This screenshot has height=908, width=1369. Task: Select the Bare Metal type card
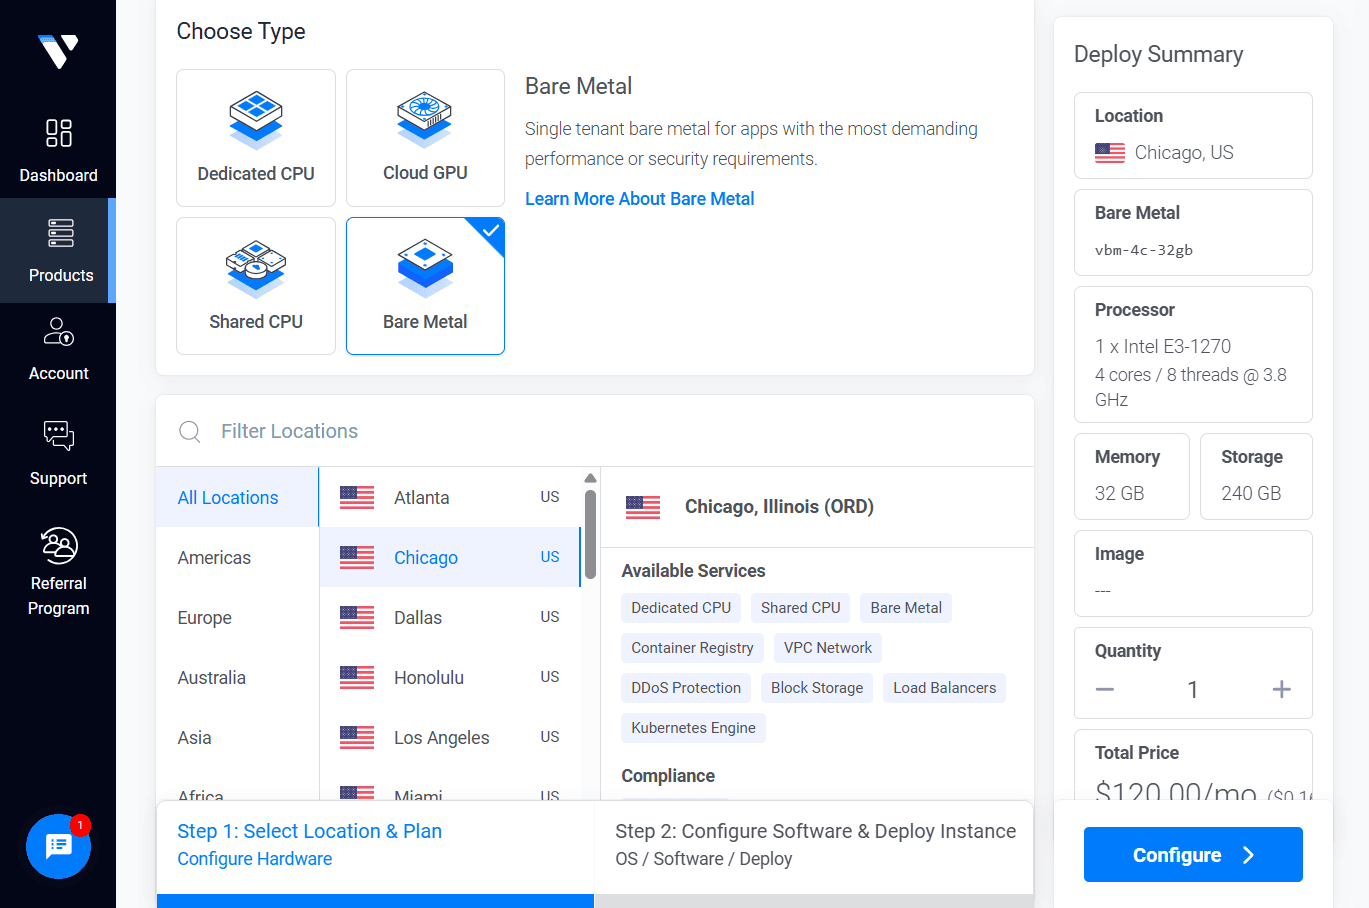(425, 286)
